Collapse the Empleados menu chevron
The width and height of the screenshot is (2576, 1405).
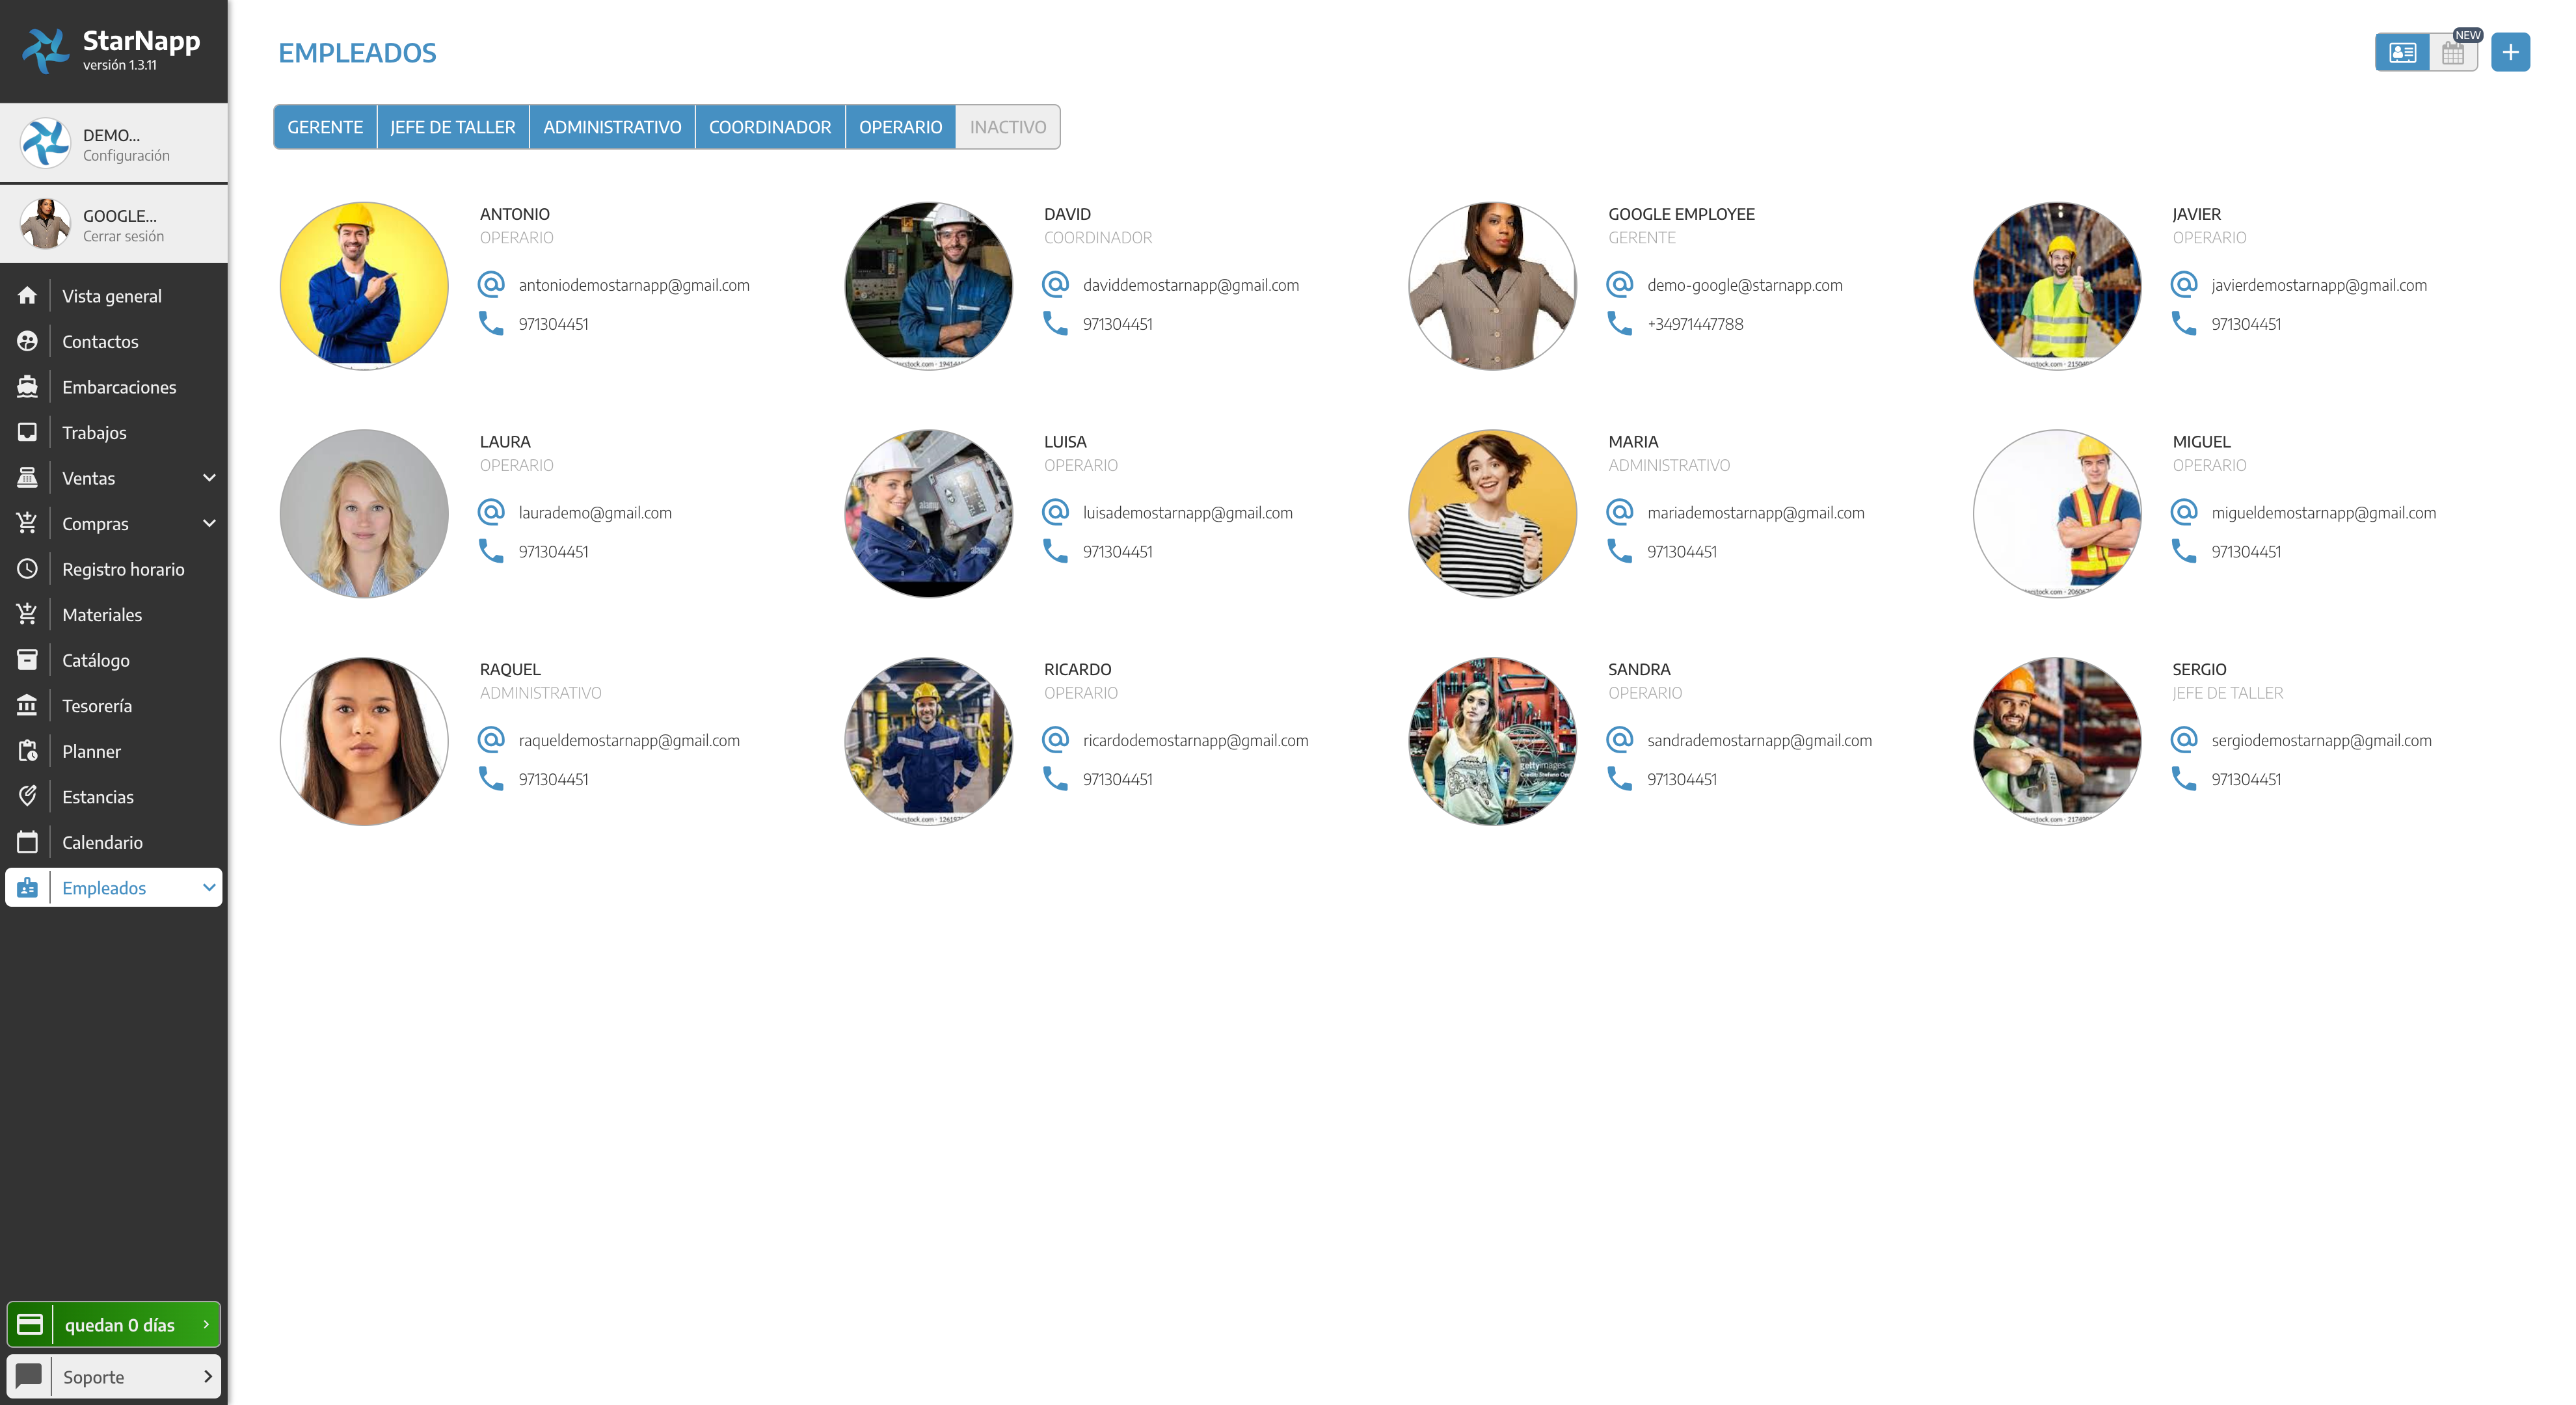pyautogui.click(x=209, y=887)
